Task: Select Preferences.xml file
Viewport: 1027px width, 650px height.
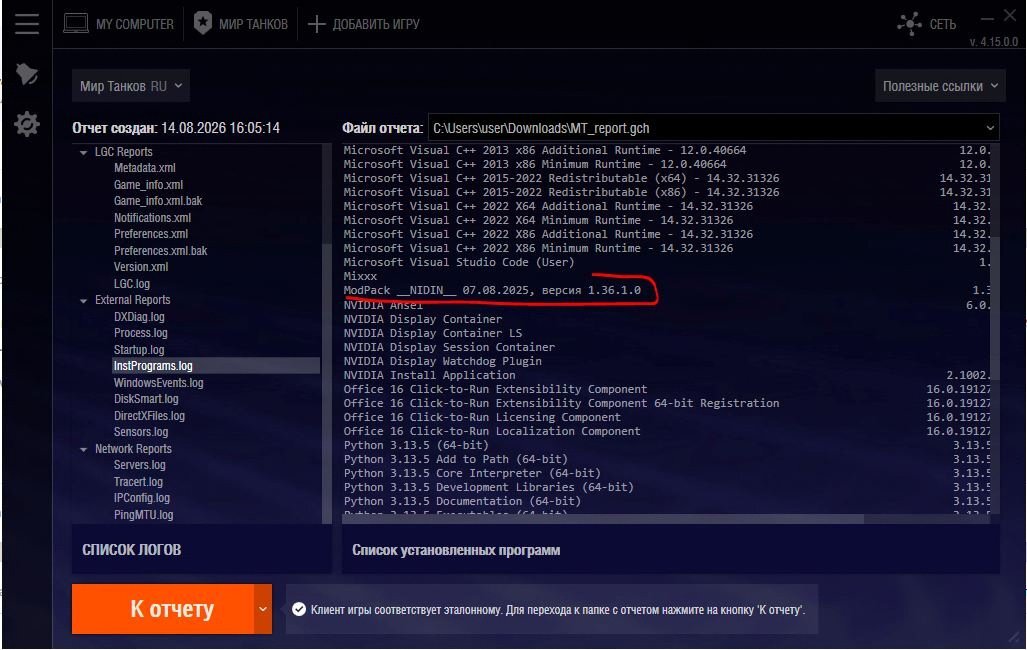Action: (151, 234)
